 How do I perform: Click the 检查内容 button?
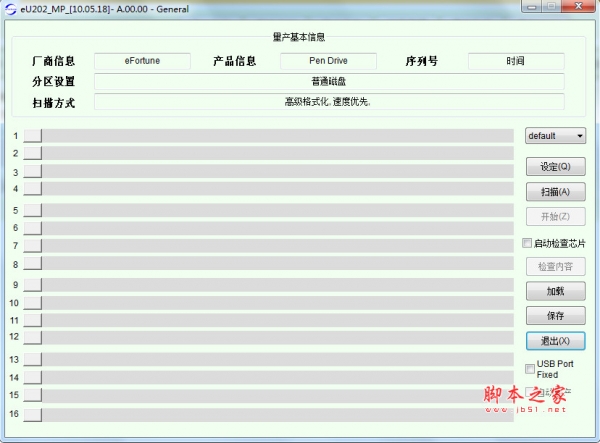coord(556,267)
